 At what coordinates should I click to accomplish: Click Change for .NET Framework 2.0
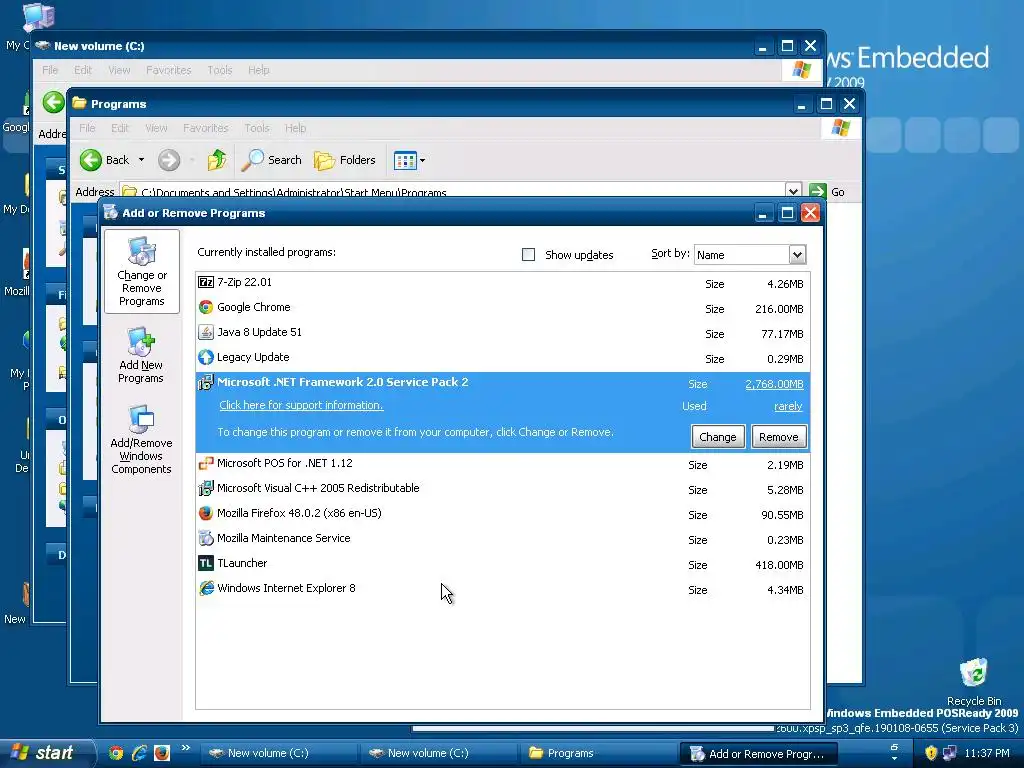(718, 437)
